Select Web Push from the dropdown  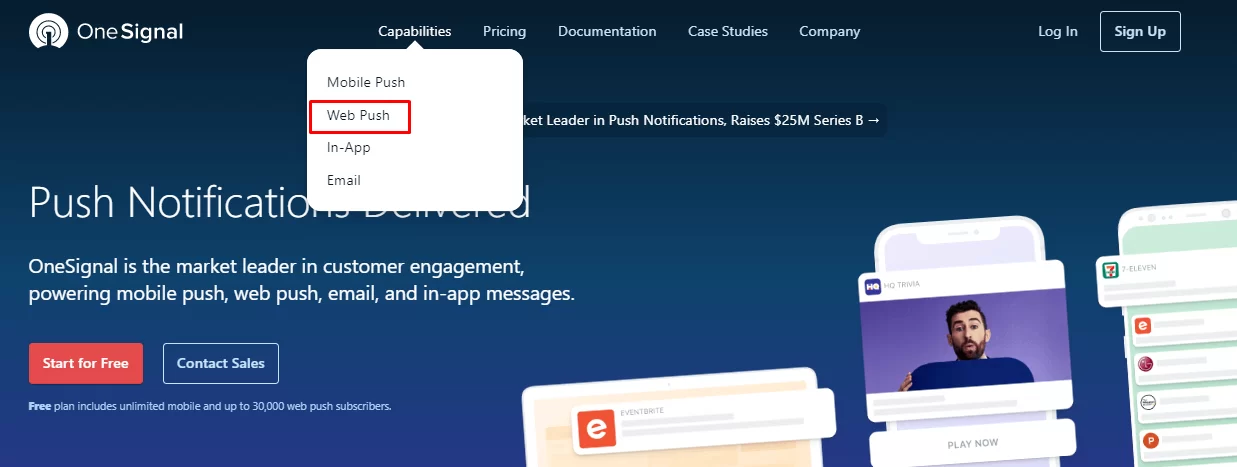(359, 115)
